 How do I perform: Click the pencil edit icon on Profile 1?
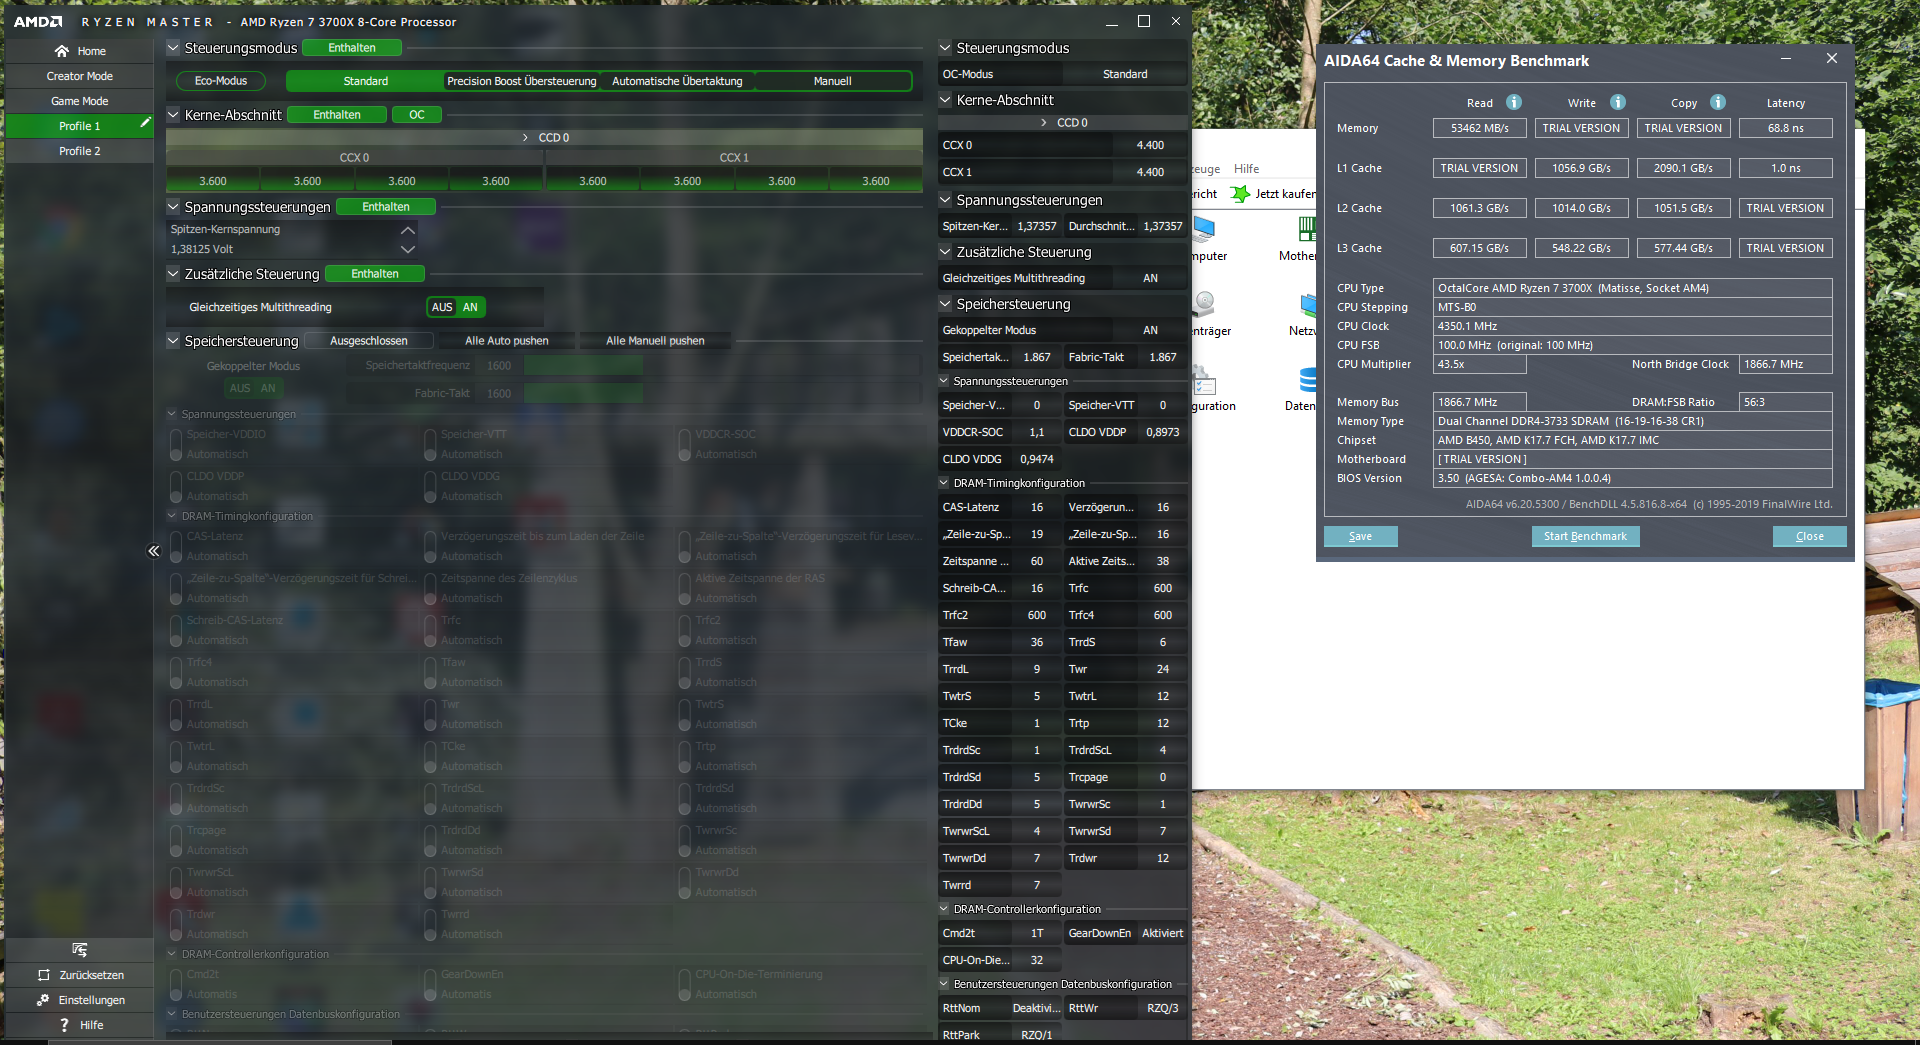(145, 122)
